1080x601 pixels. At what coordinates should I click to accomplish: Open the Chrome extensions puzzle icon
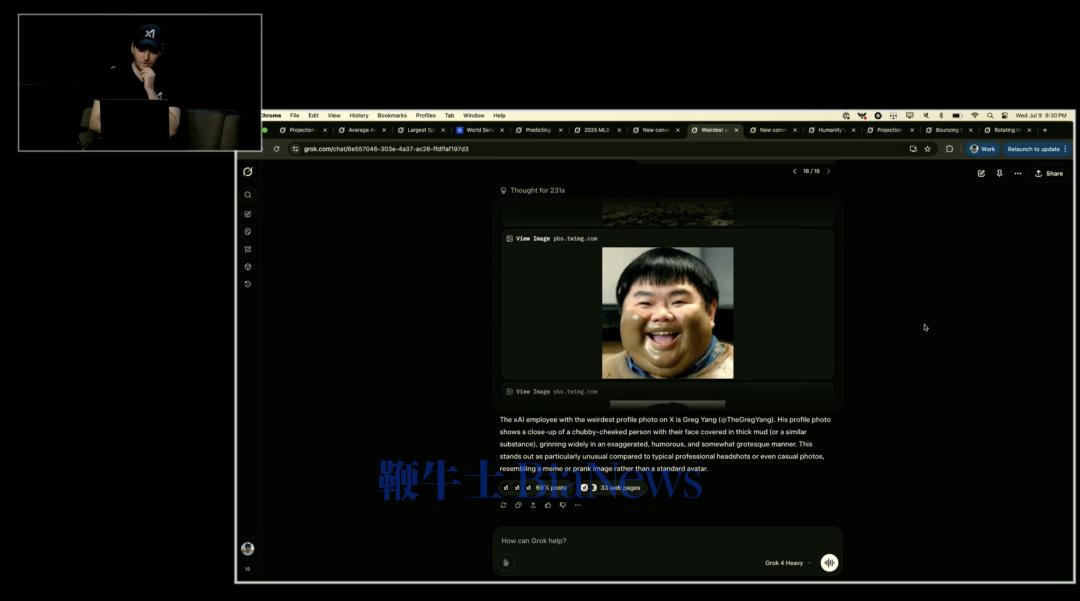pyautogui.click(x=950, y=149)
